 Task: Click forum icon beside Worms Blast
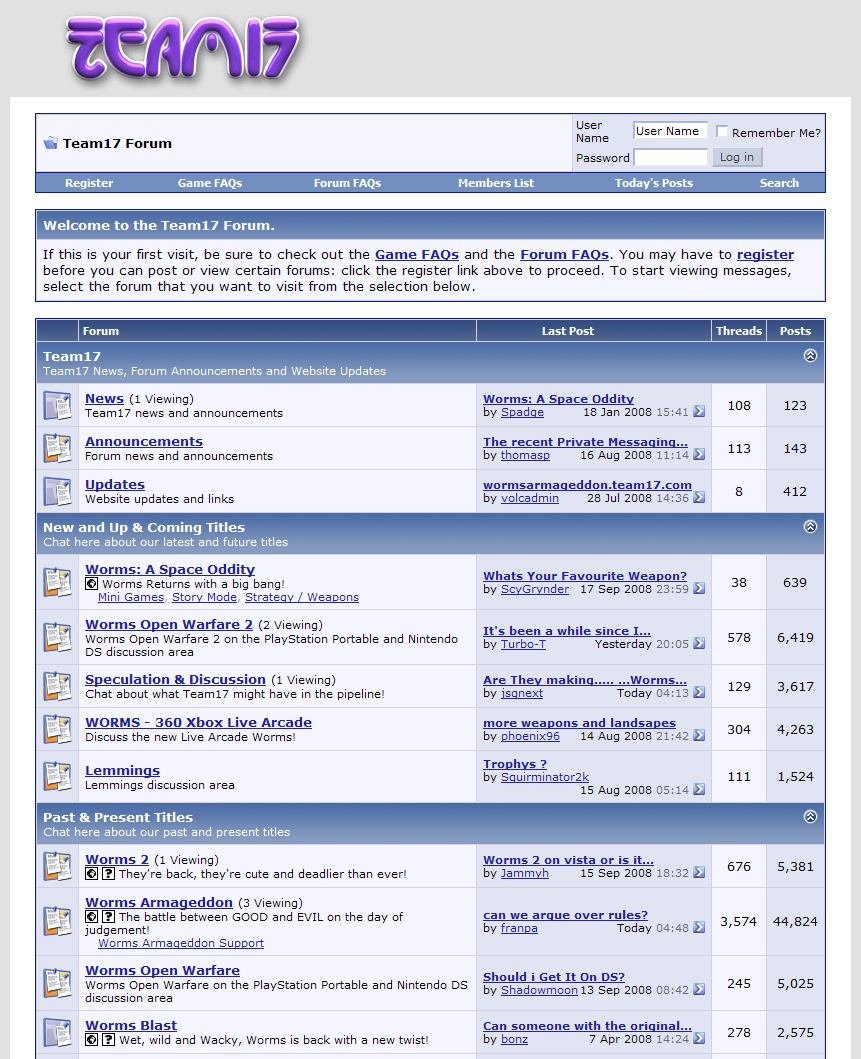click(57, 1033)
